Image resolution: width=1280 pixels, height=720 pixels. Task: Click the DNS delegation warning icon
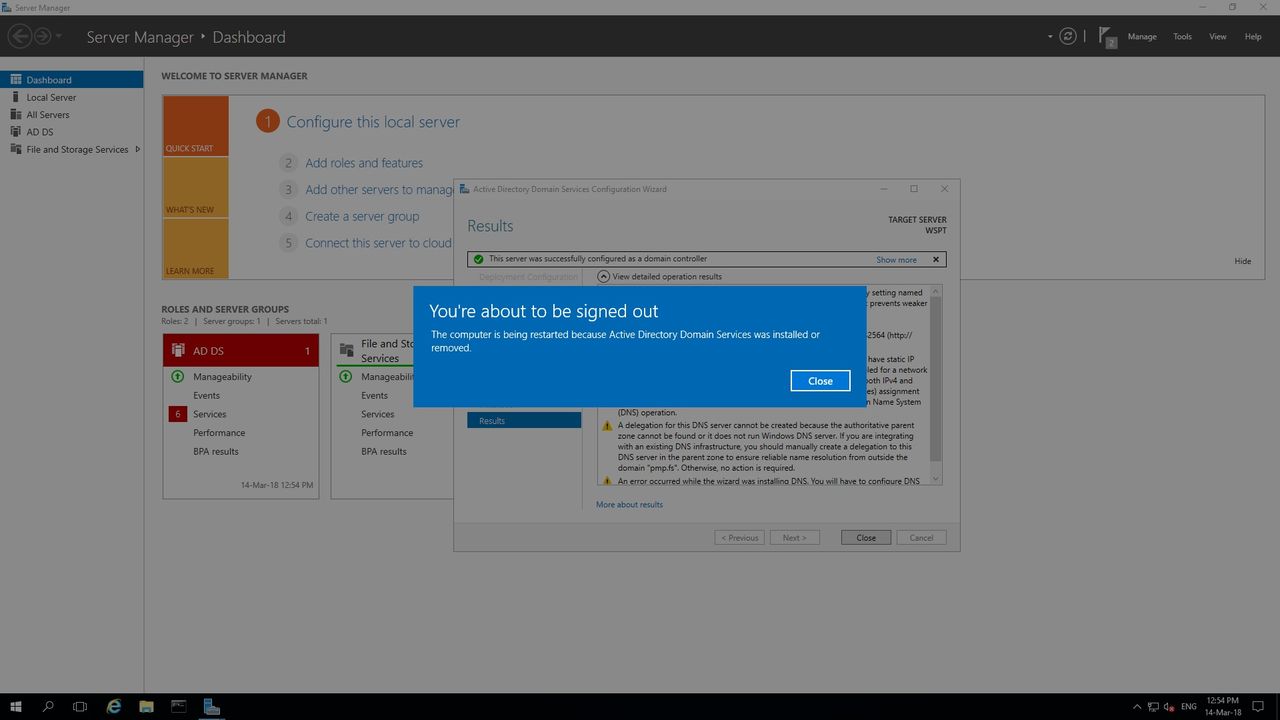pos(607,426)
